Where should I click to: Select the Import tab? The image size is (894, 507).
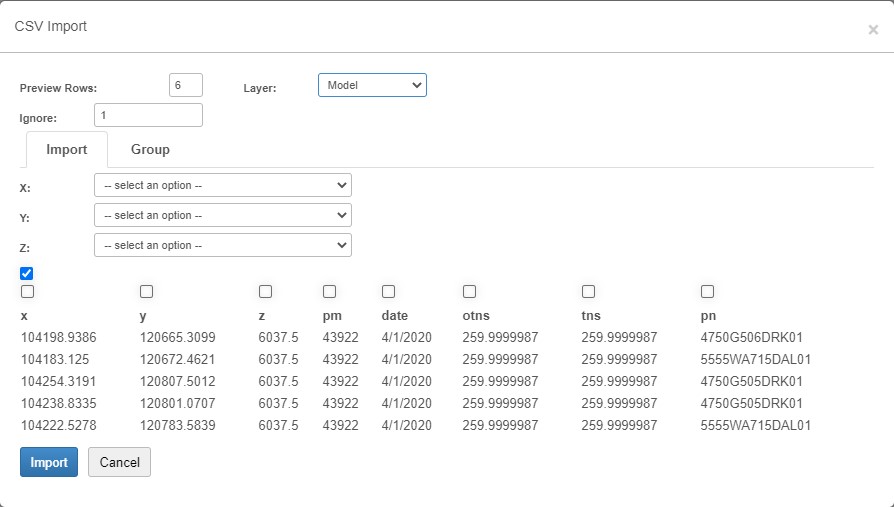click(67, 149)
